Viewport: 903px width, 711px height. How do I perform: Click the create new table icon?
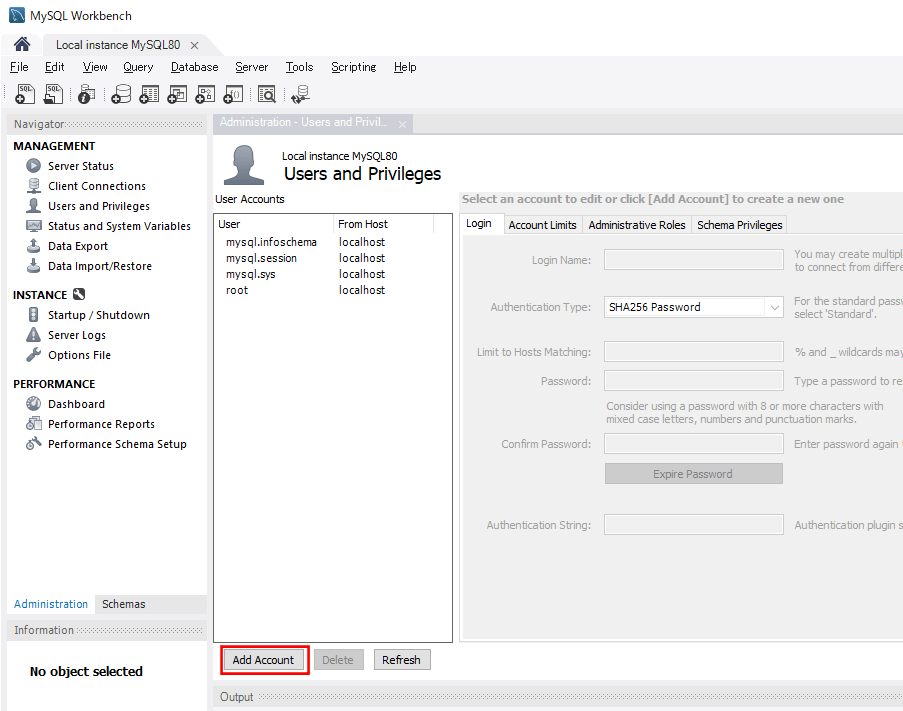[149, 94]
